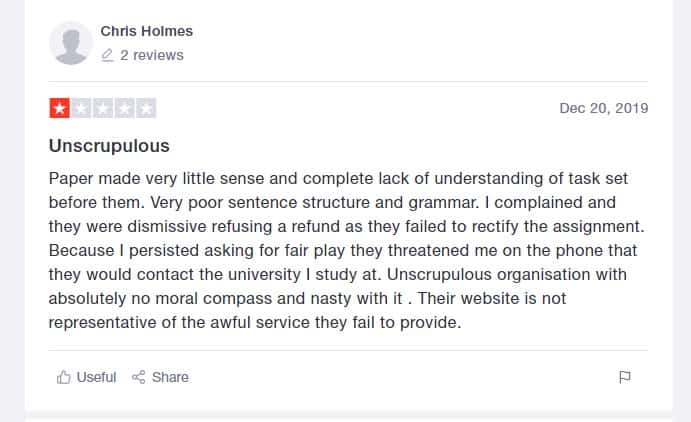691x422 pixels.
Task: Click the word 'university' in the review
Action: pyautogui.click(x=264, y=274)
